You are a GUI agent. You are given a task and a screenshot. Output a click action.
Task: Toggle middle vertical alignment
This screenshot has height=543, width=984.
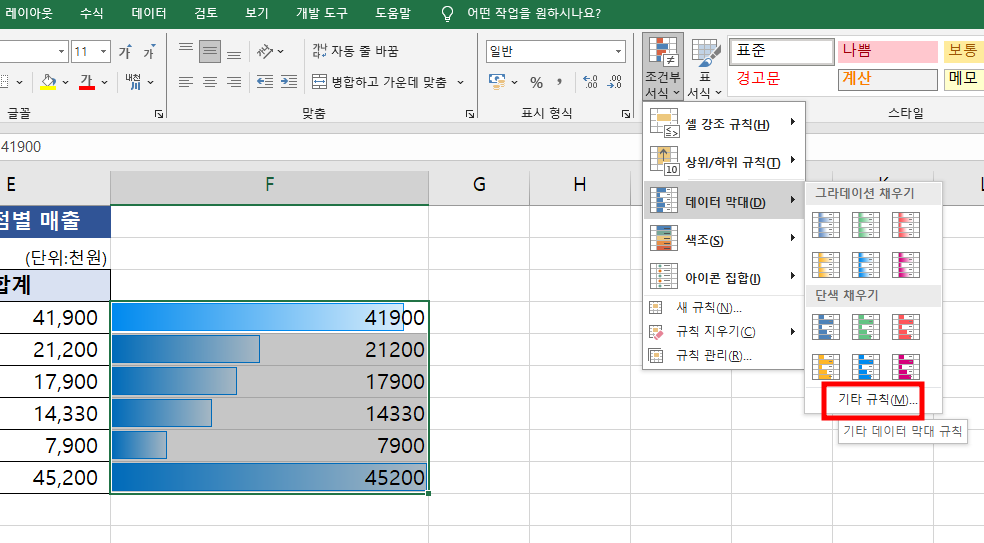[x=210, y=51]
